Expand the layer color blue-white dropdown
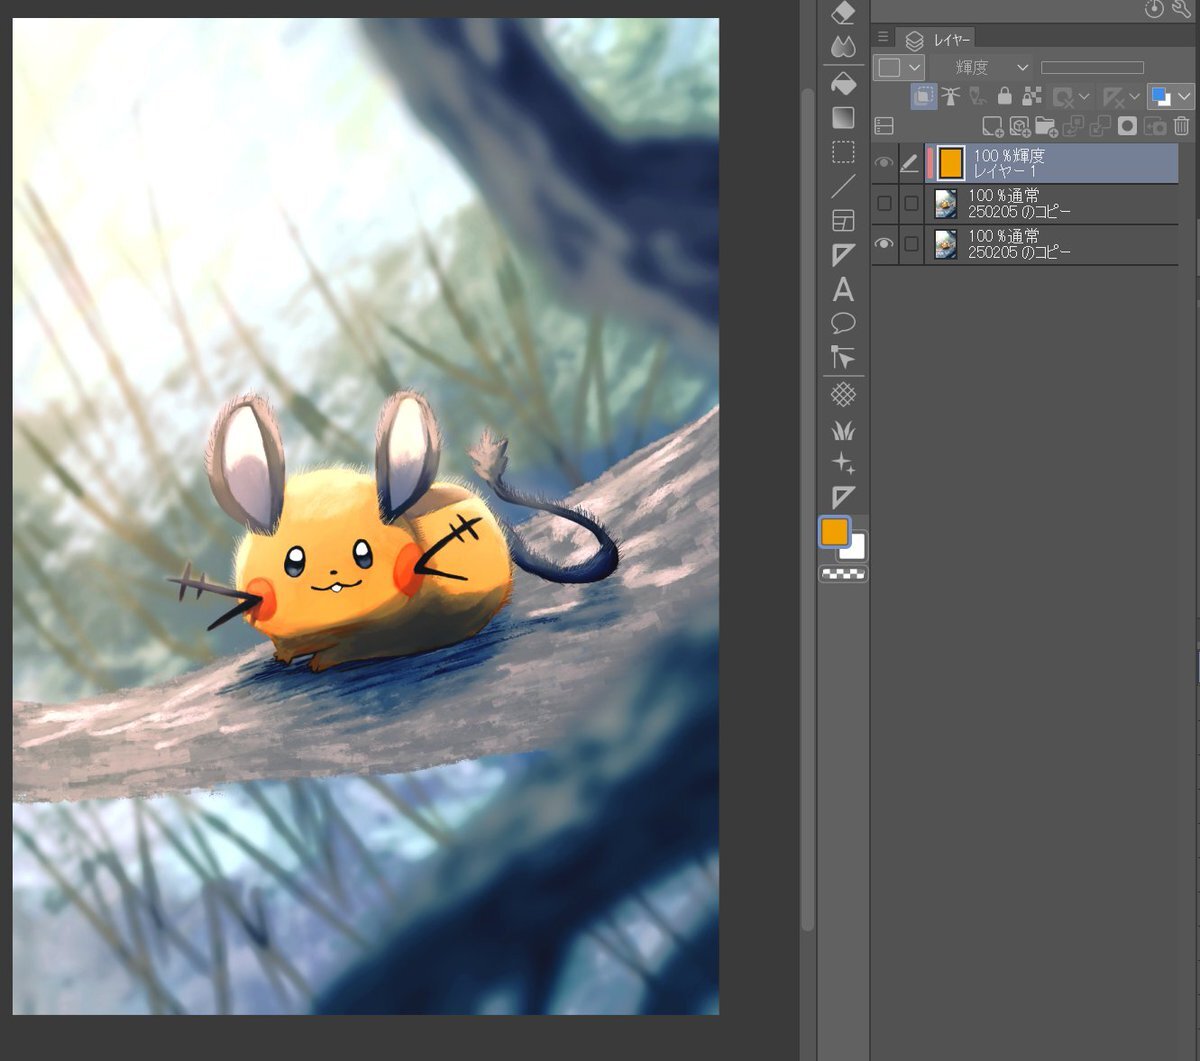 (1184, 97)
